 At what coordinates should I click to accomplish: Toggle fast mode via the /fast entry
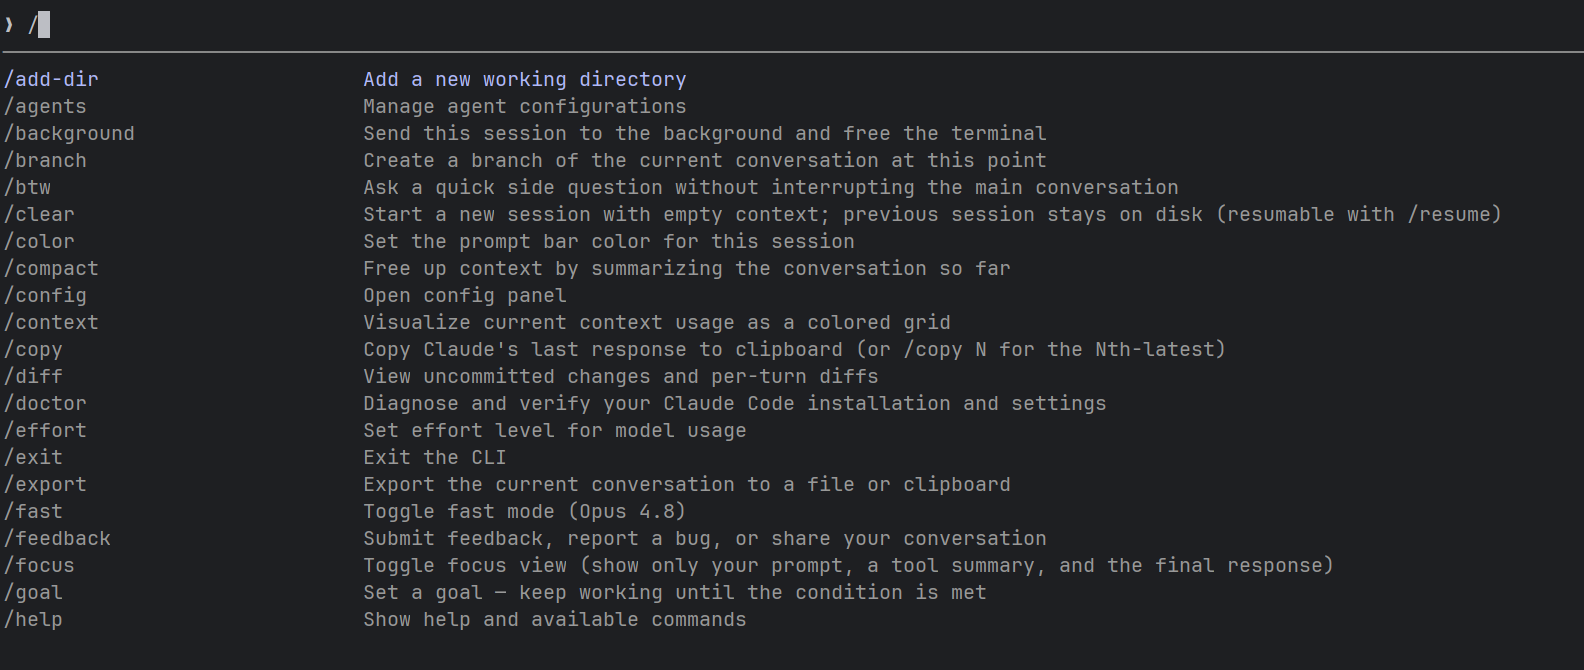pos(33,511)
